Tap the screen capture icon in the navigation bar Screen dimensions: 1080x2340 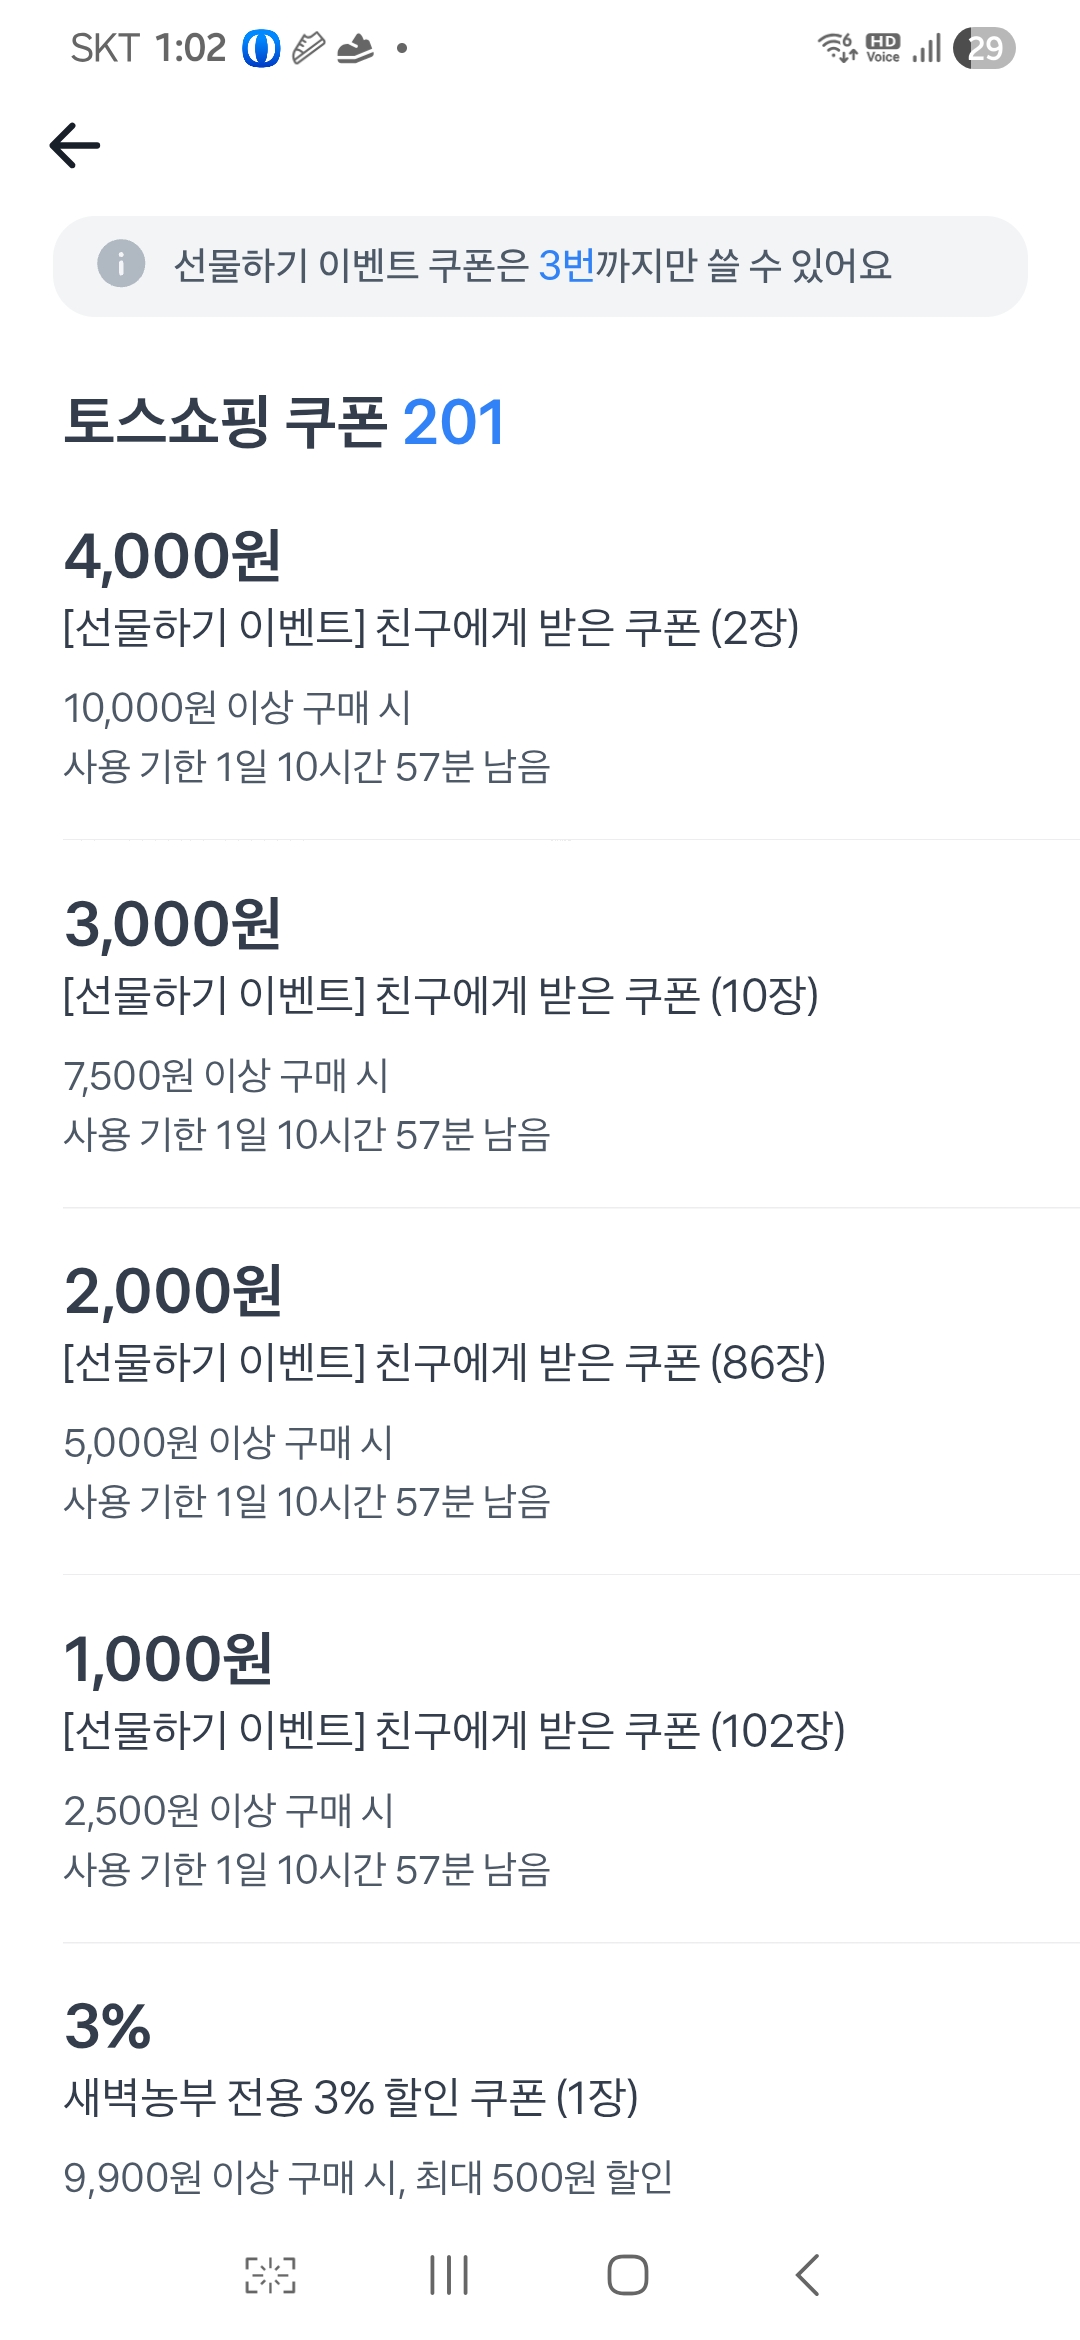pyautogui.click(x=270, y=2275)
